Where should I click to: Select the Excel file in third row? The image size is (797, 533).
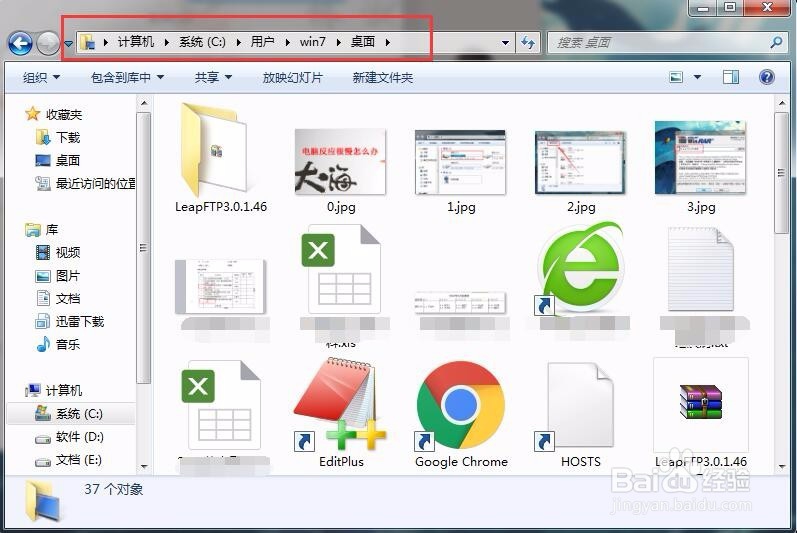tap(221, 405)
